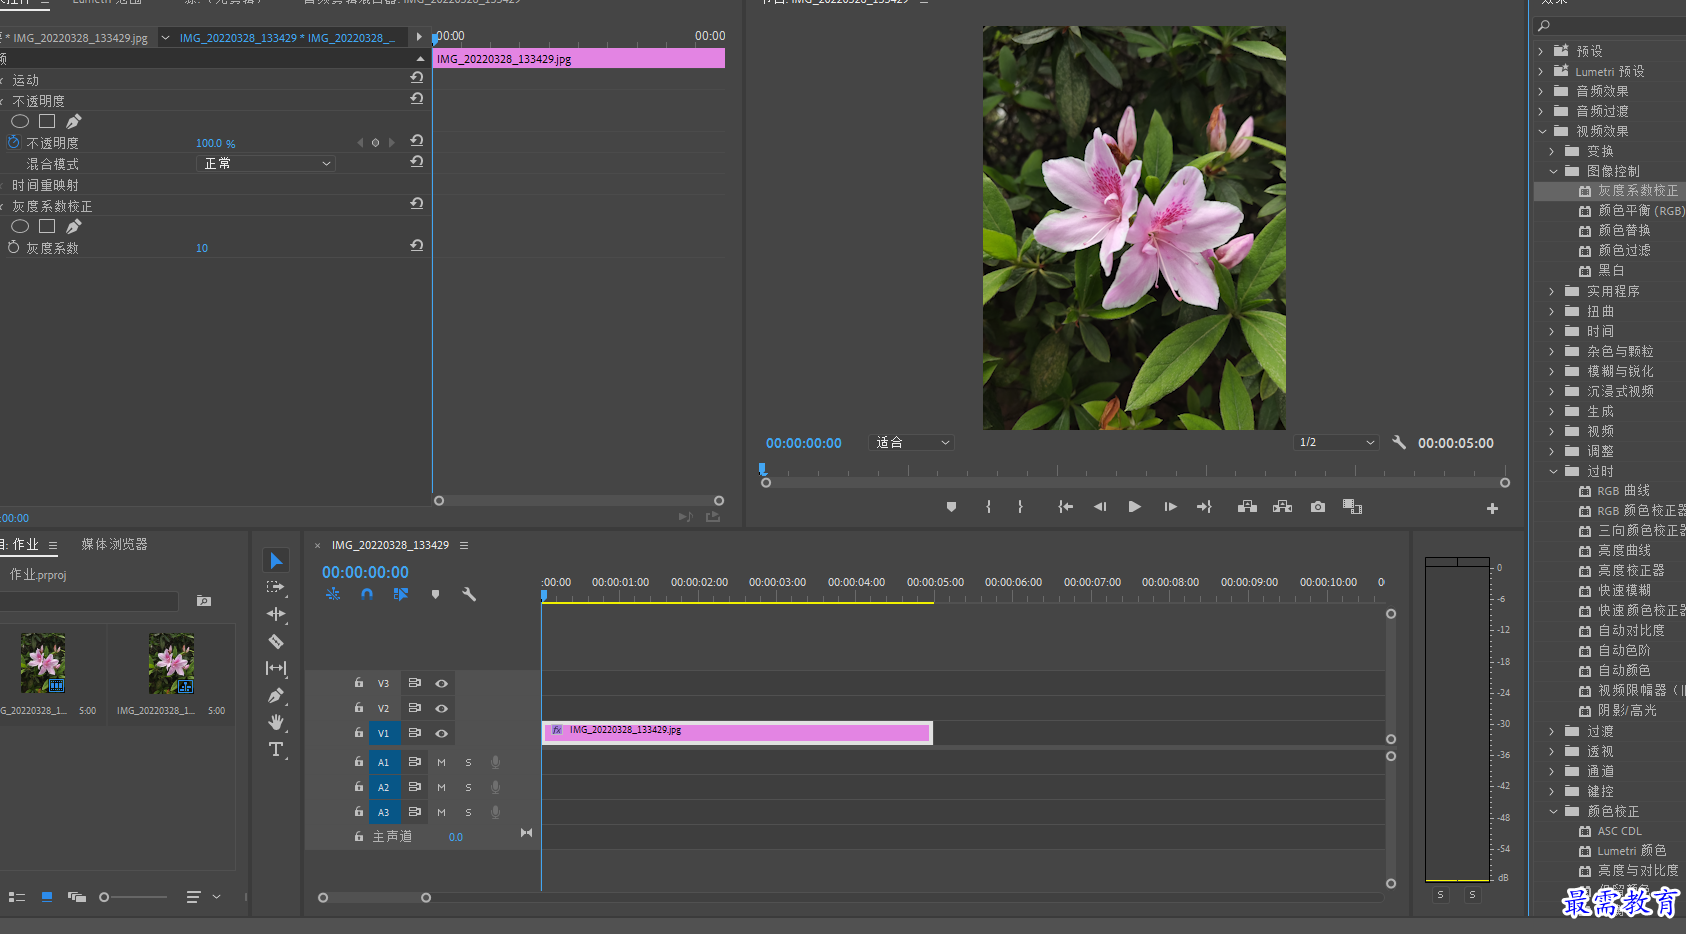
Task: Solo audio track A2
Action: coord(468,787)
